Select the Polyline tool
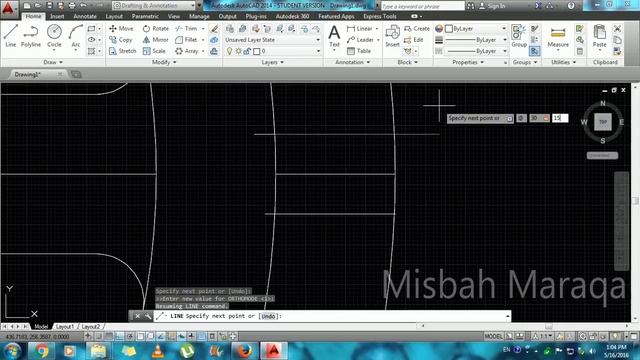Viewport: 640px width, 360px height. pos(31,36)
